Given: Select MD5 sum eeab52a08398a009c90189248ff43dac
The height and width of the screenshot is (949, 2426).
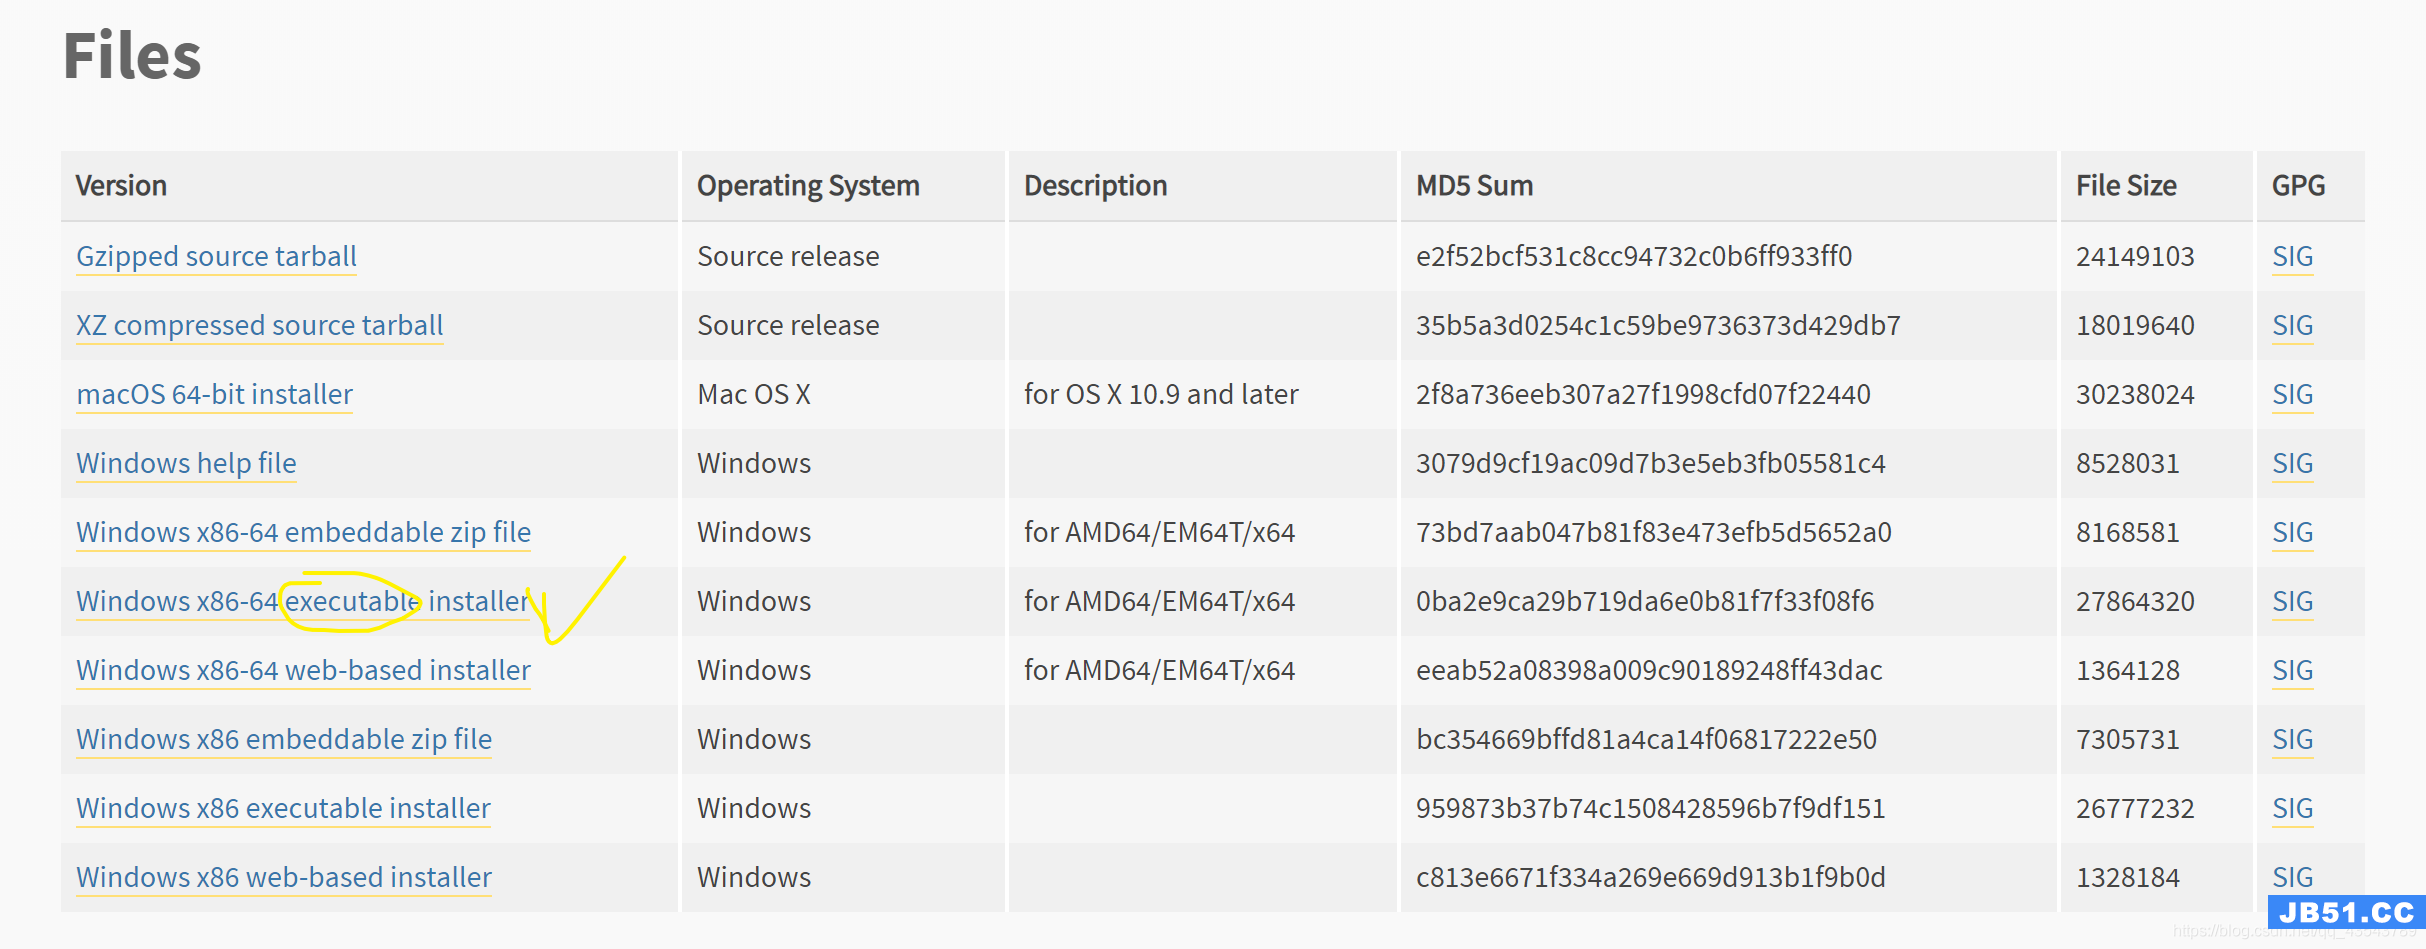Looking at the screenshot, I should 1649,671.
